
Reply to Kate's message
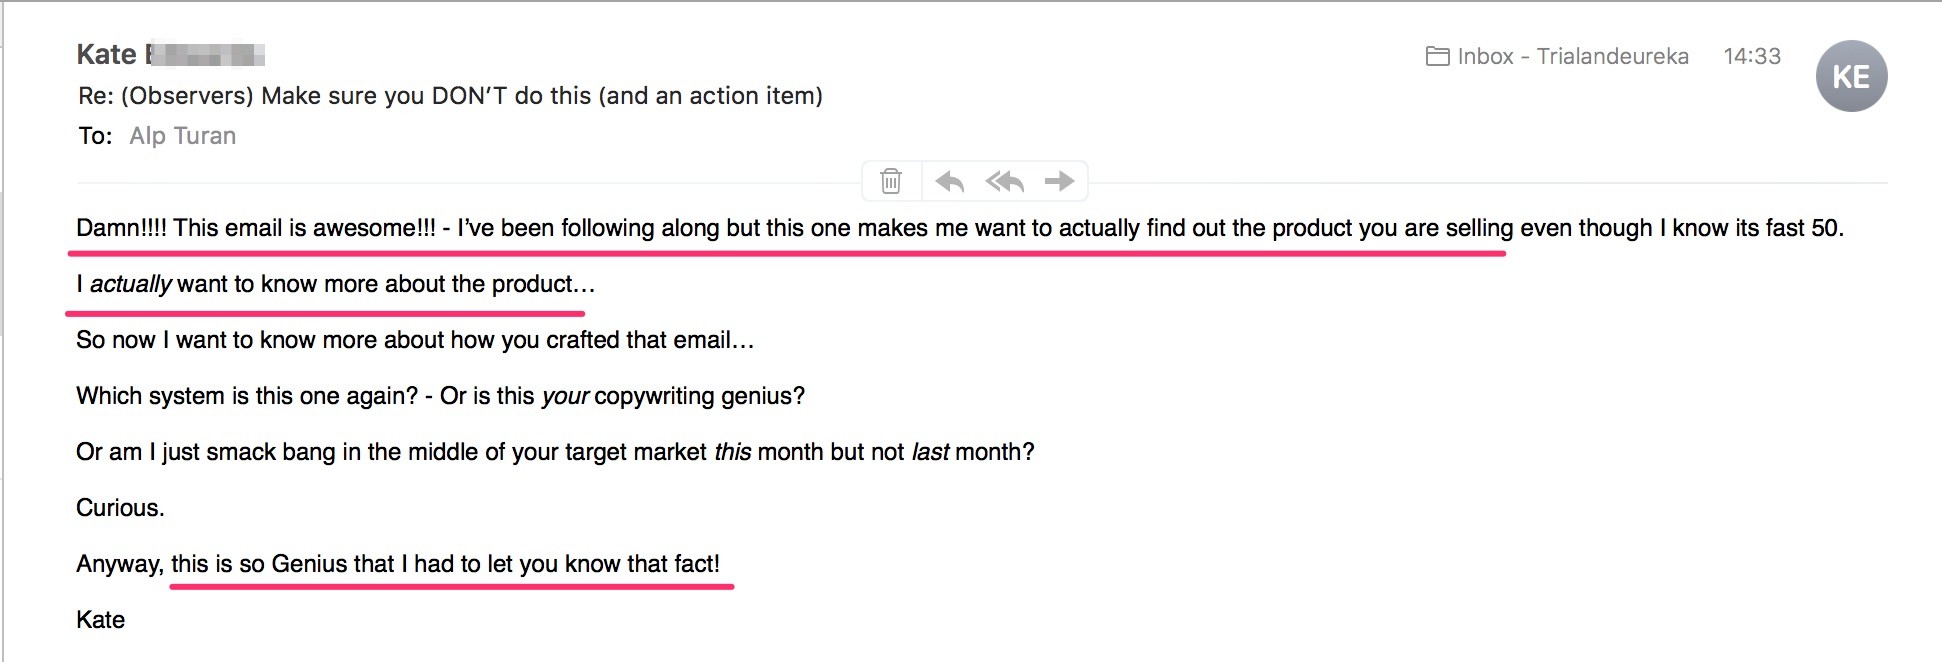(949, 181)
